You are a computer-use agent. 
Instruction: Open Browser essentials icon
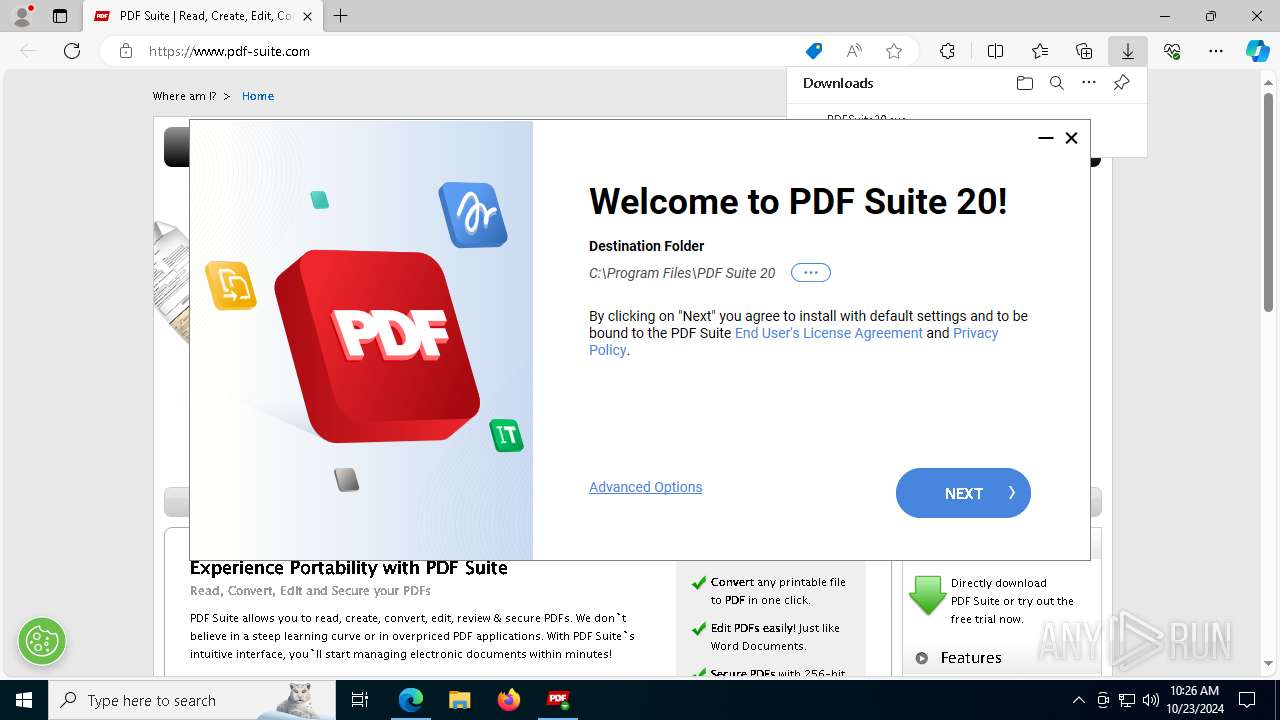(x=1172, y=51)
